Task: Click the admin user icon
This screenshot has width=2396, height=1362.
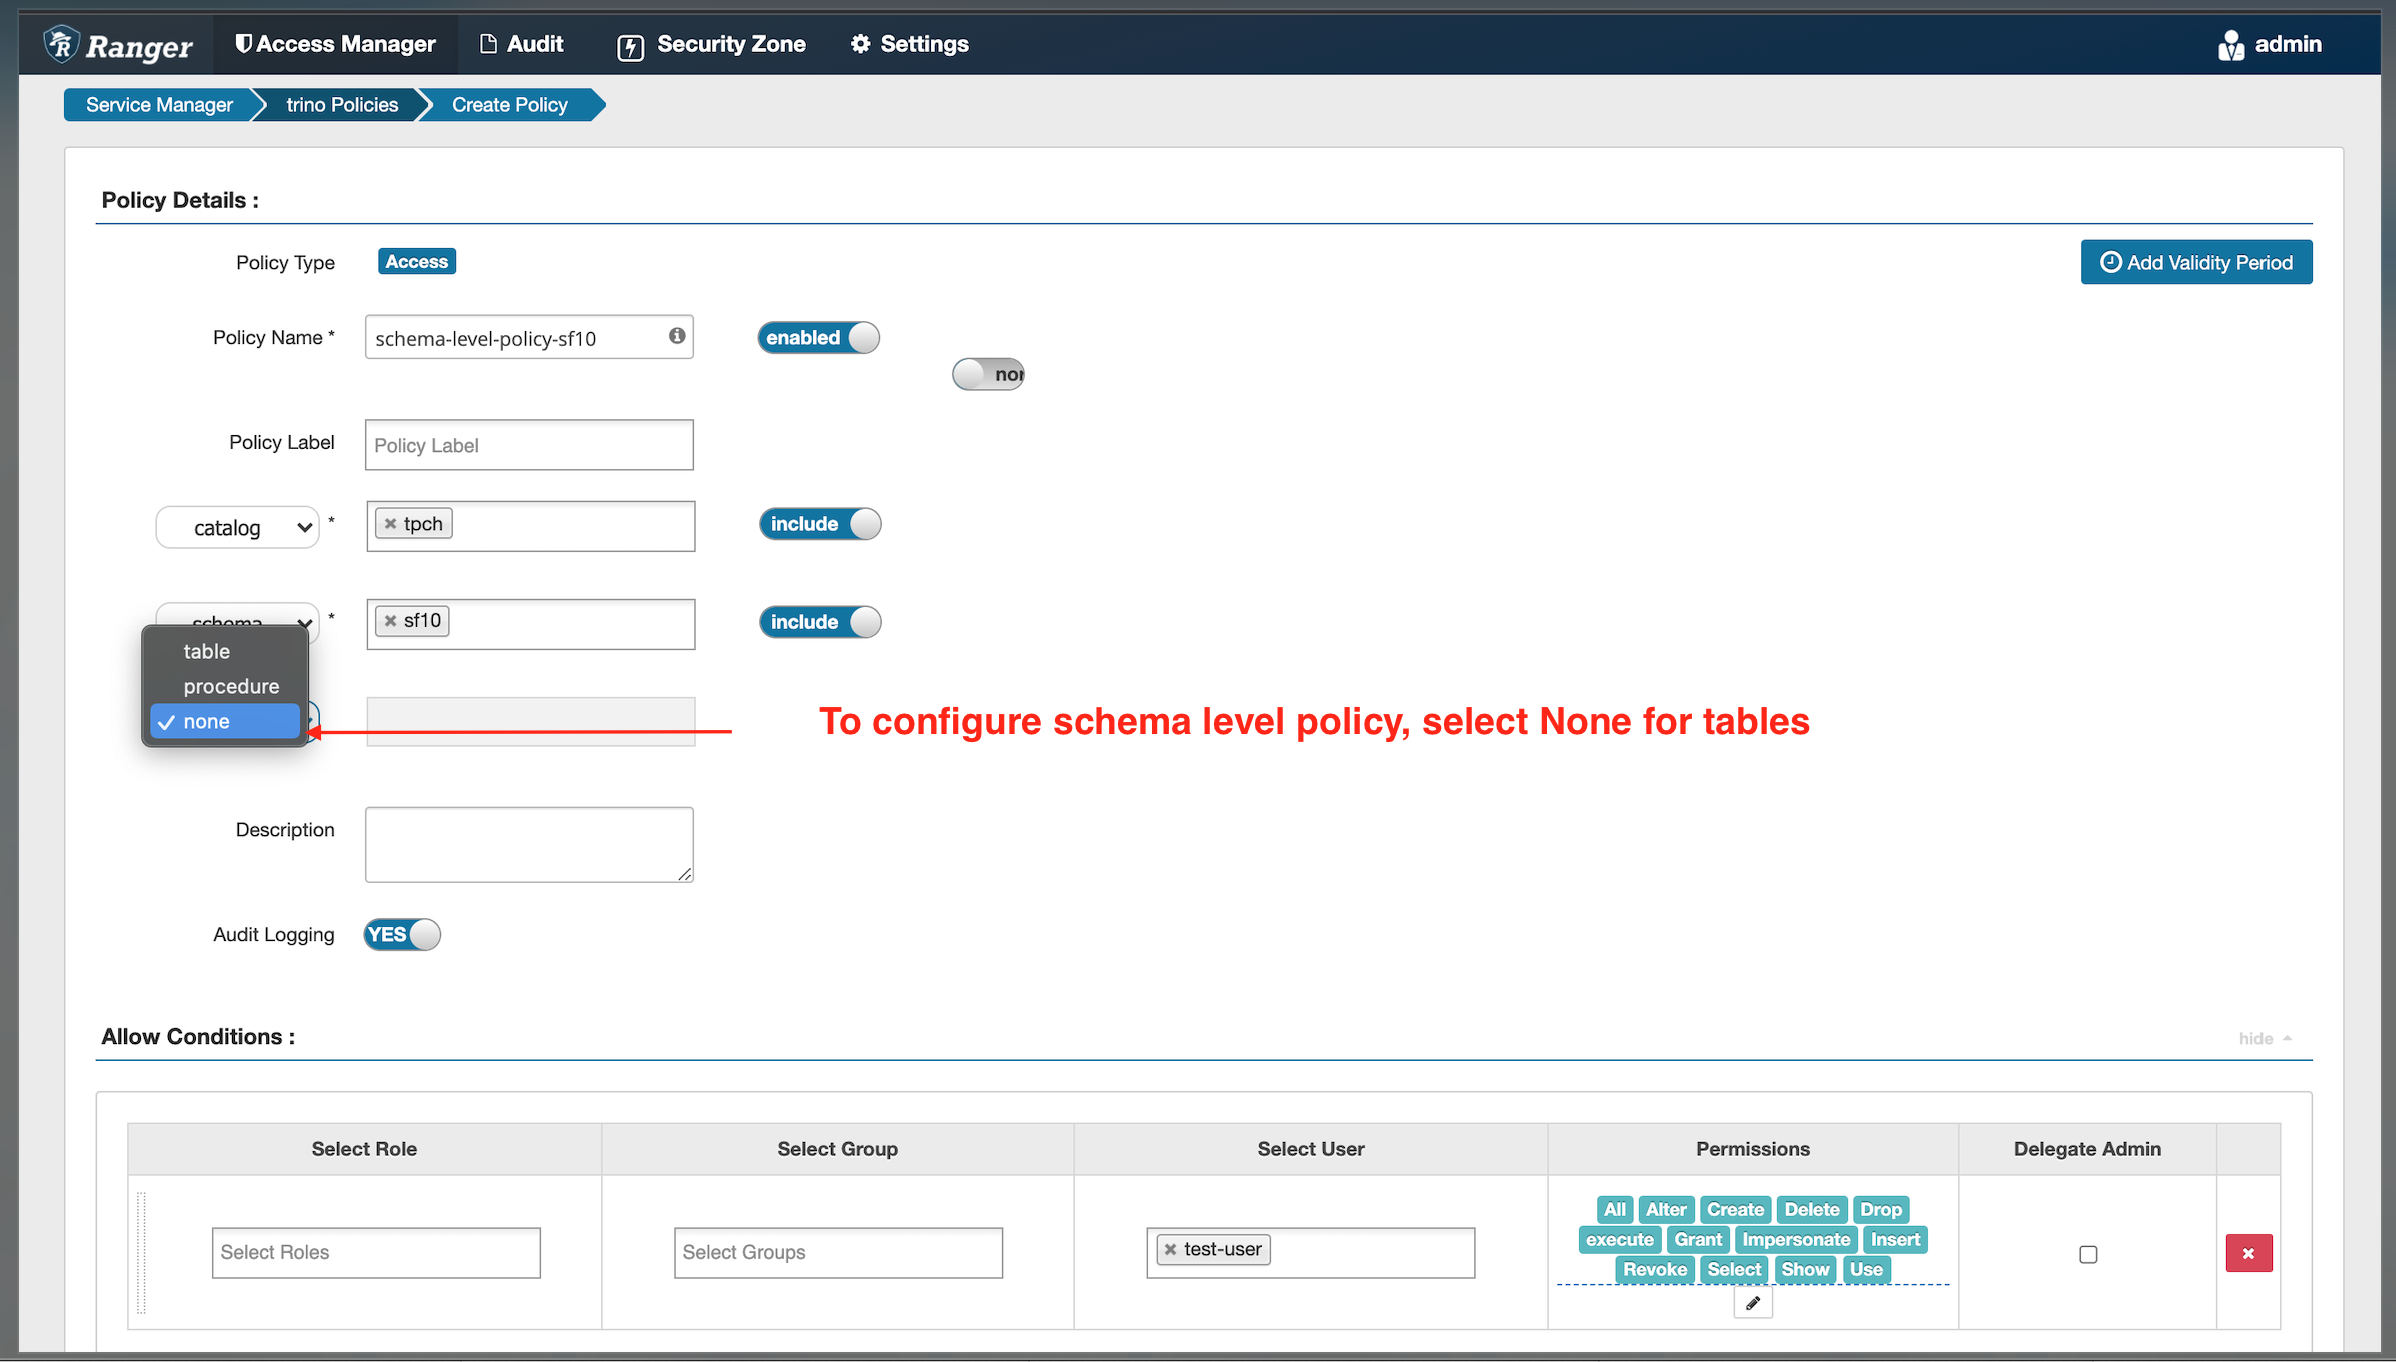Action: pyautogui.click(x=2230, y=45)
